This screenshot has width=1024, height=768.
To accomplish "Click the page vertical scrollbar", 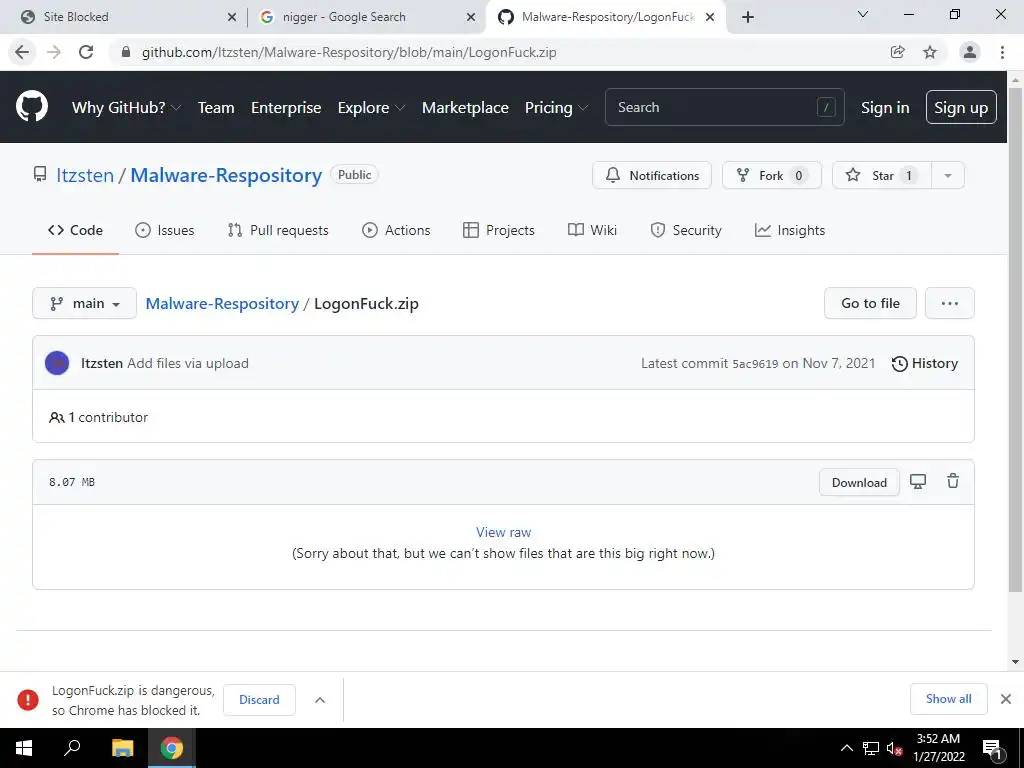I will tap(1015, 340).
